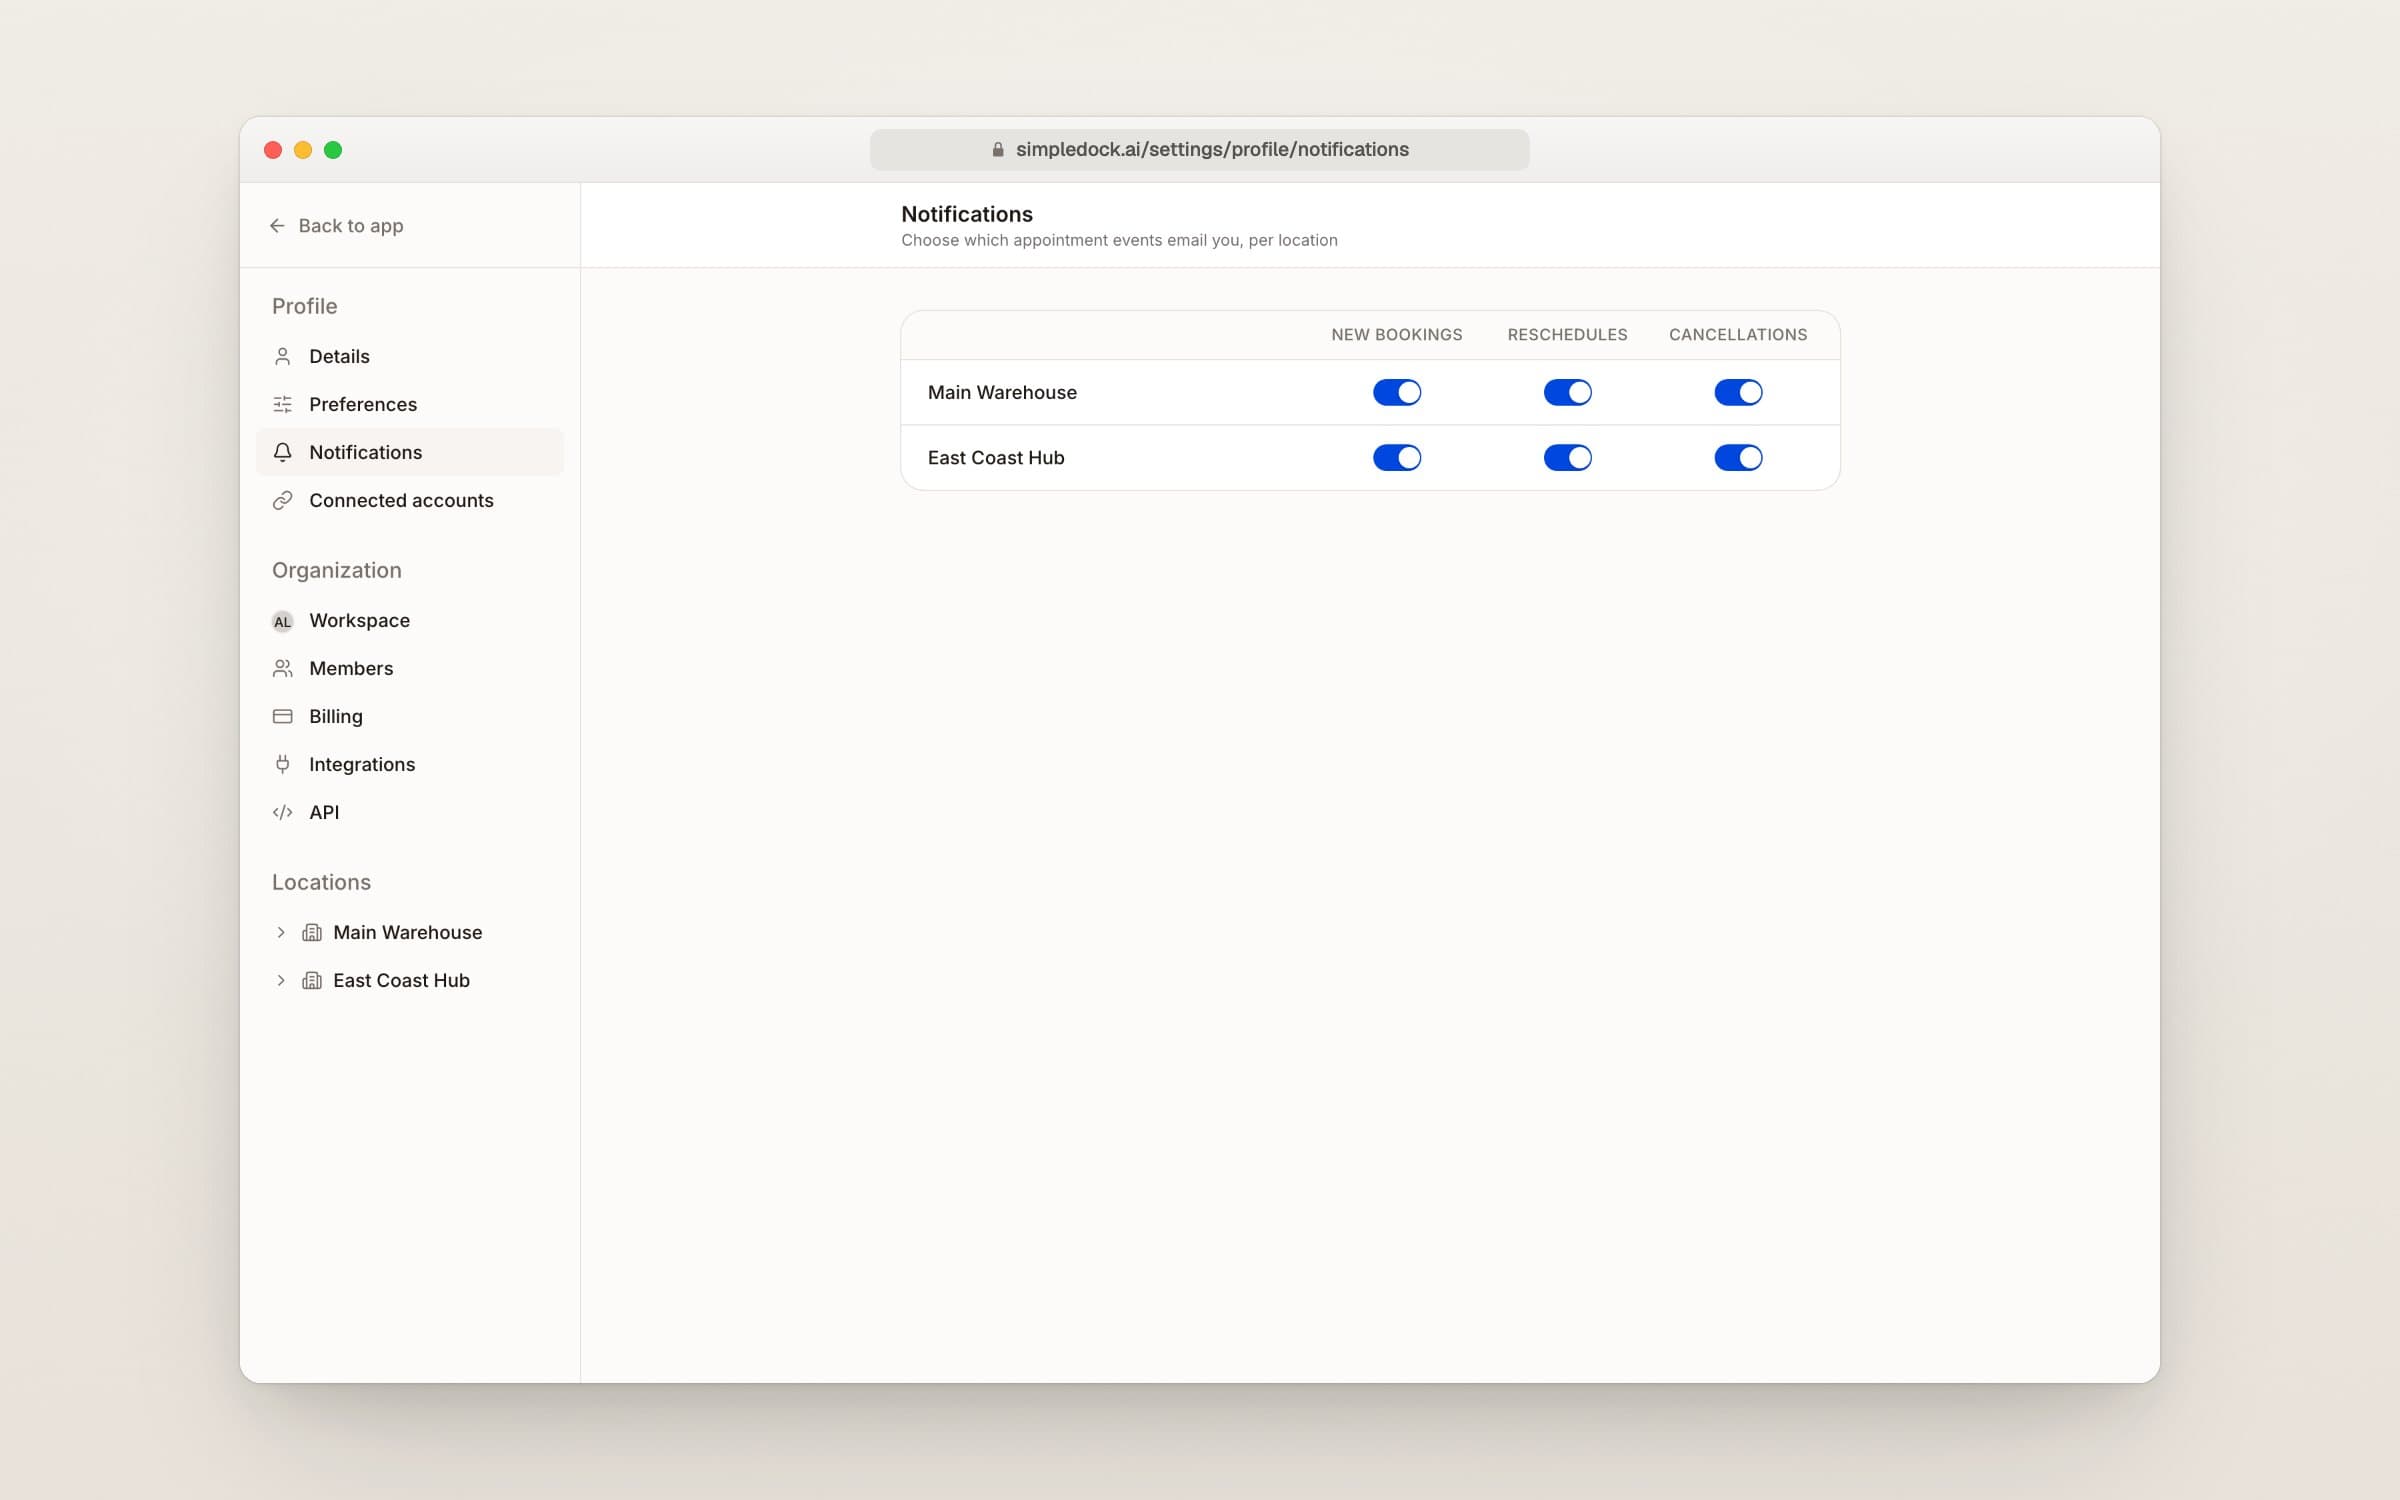
Task: Click the credit card icon next to Billing
Action: click(283, 716)
